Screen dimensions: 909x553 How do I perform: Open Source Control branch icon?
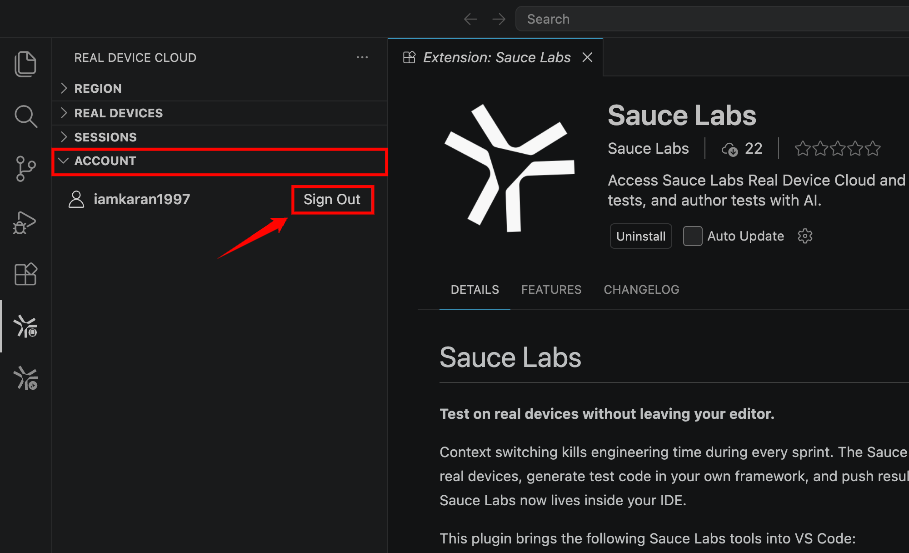click(26, 169)
